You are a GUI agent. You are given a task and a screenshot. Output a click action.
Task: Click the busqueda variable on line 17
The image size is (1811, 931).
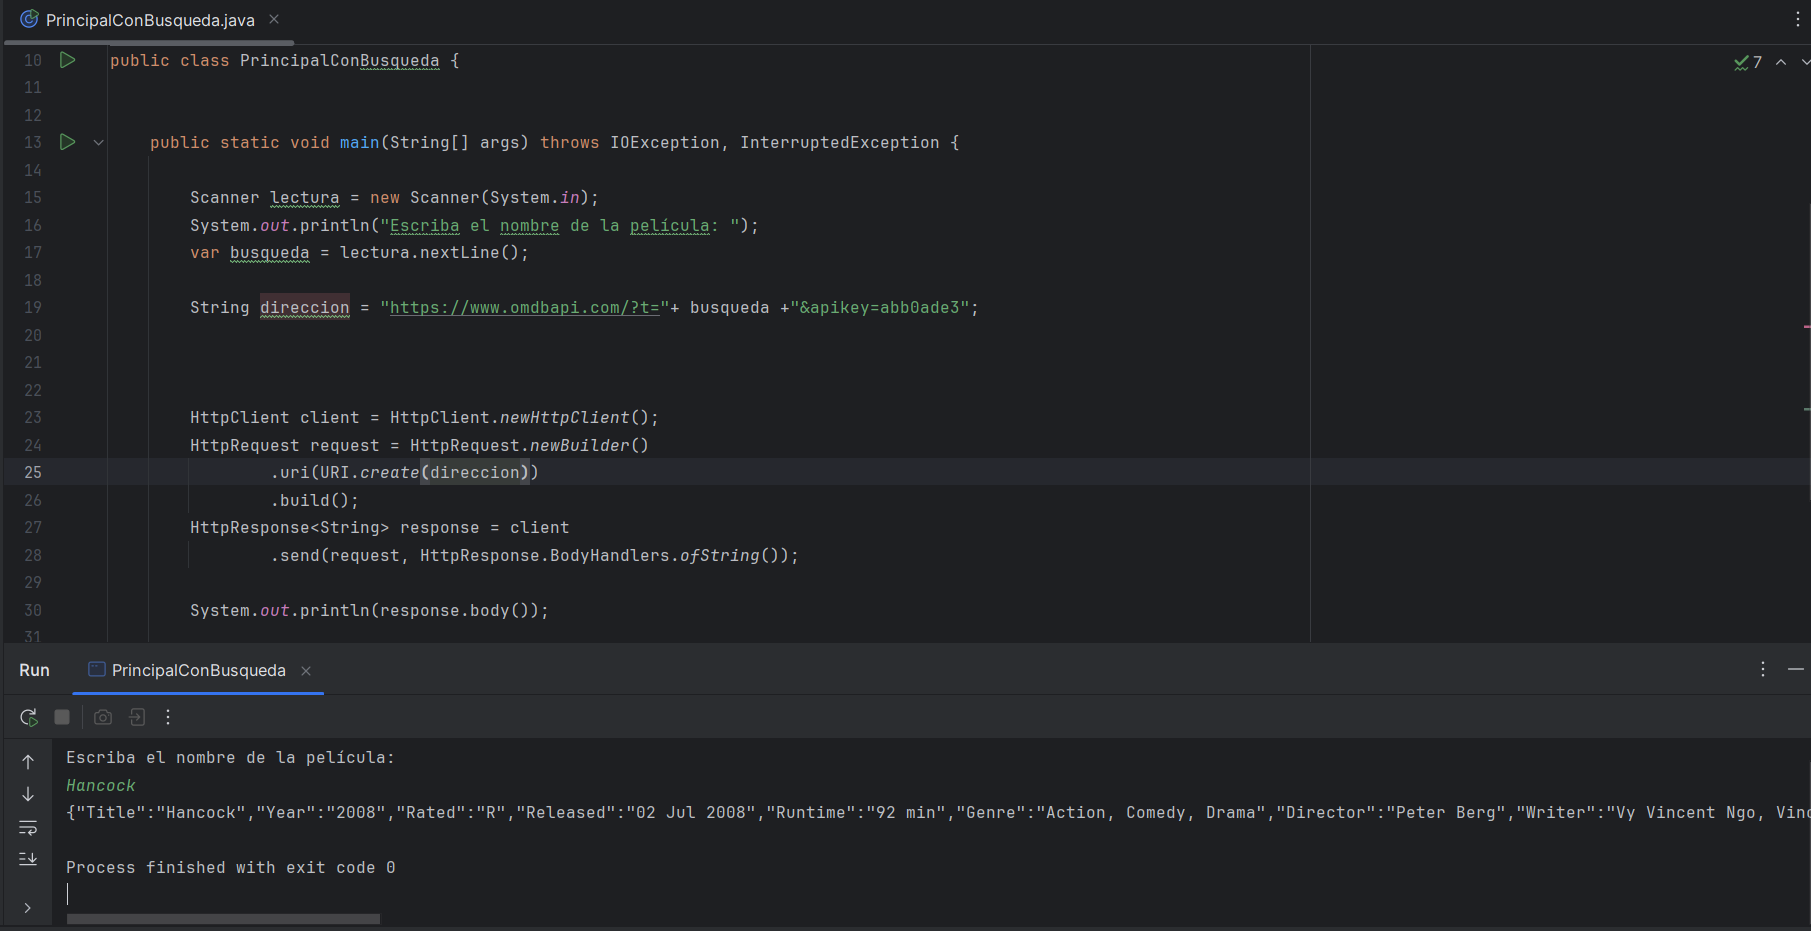pos(269,253)
